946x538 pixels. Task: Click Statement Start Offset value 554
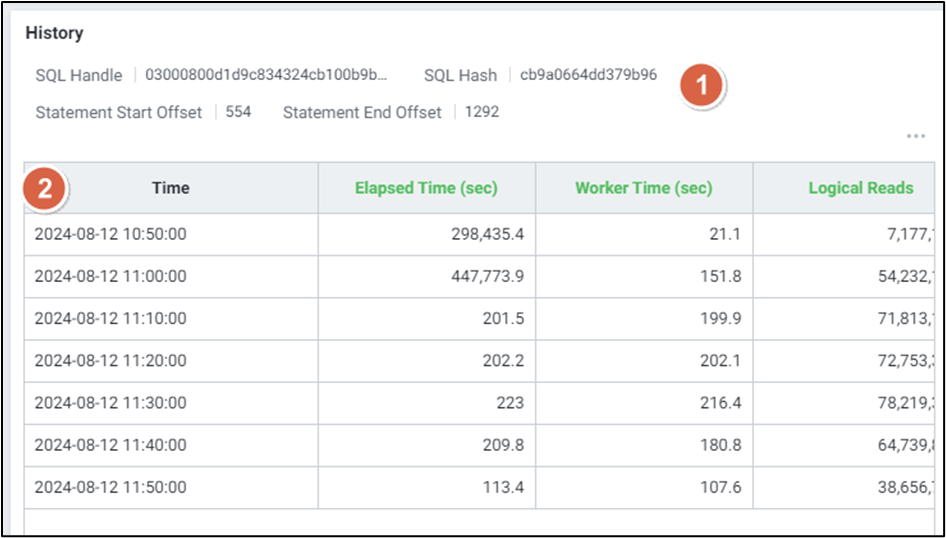[x=238, y=112]
